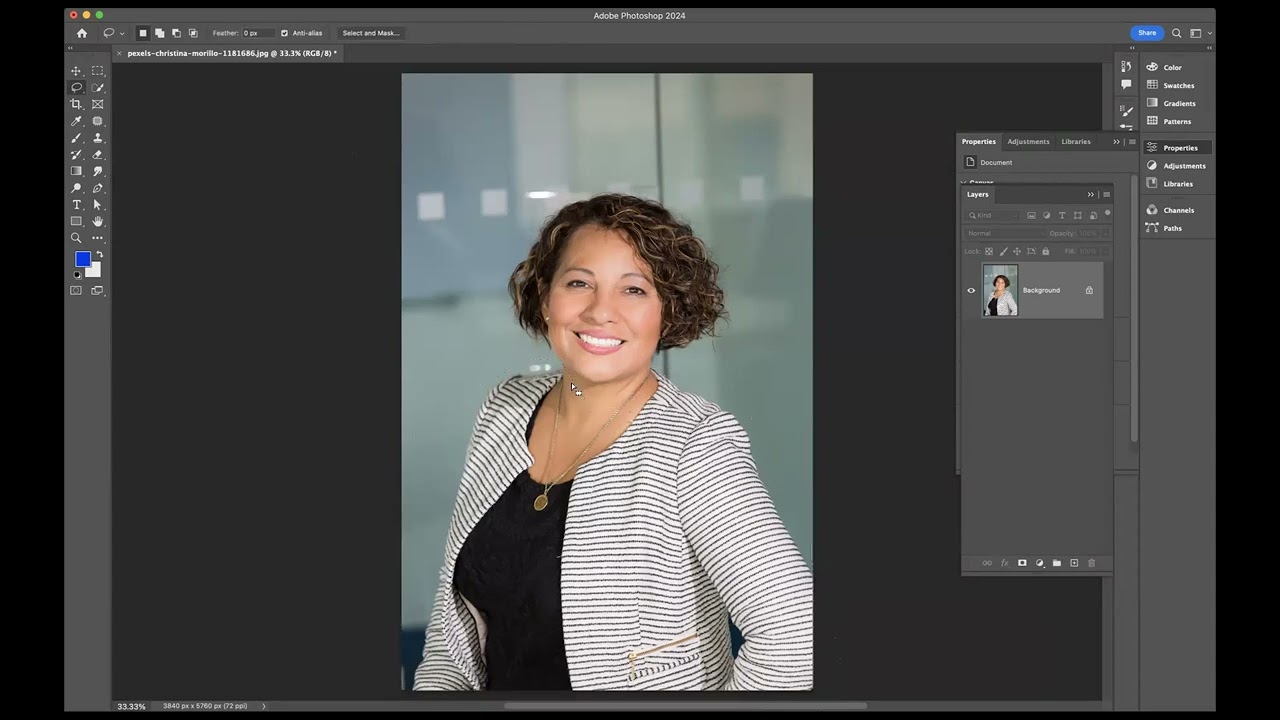Choose Intersect with selection mode
This screenshot has width=1280, height=720.
coord(193,33)
